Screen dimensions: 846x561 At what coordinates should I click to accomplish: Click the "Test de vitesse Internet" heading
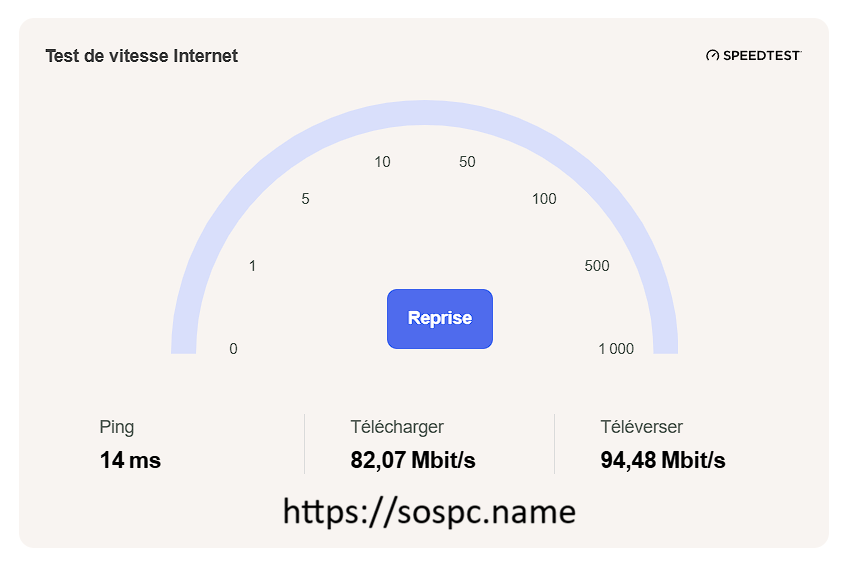[141, 56]
